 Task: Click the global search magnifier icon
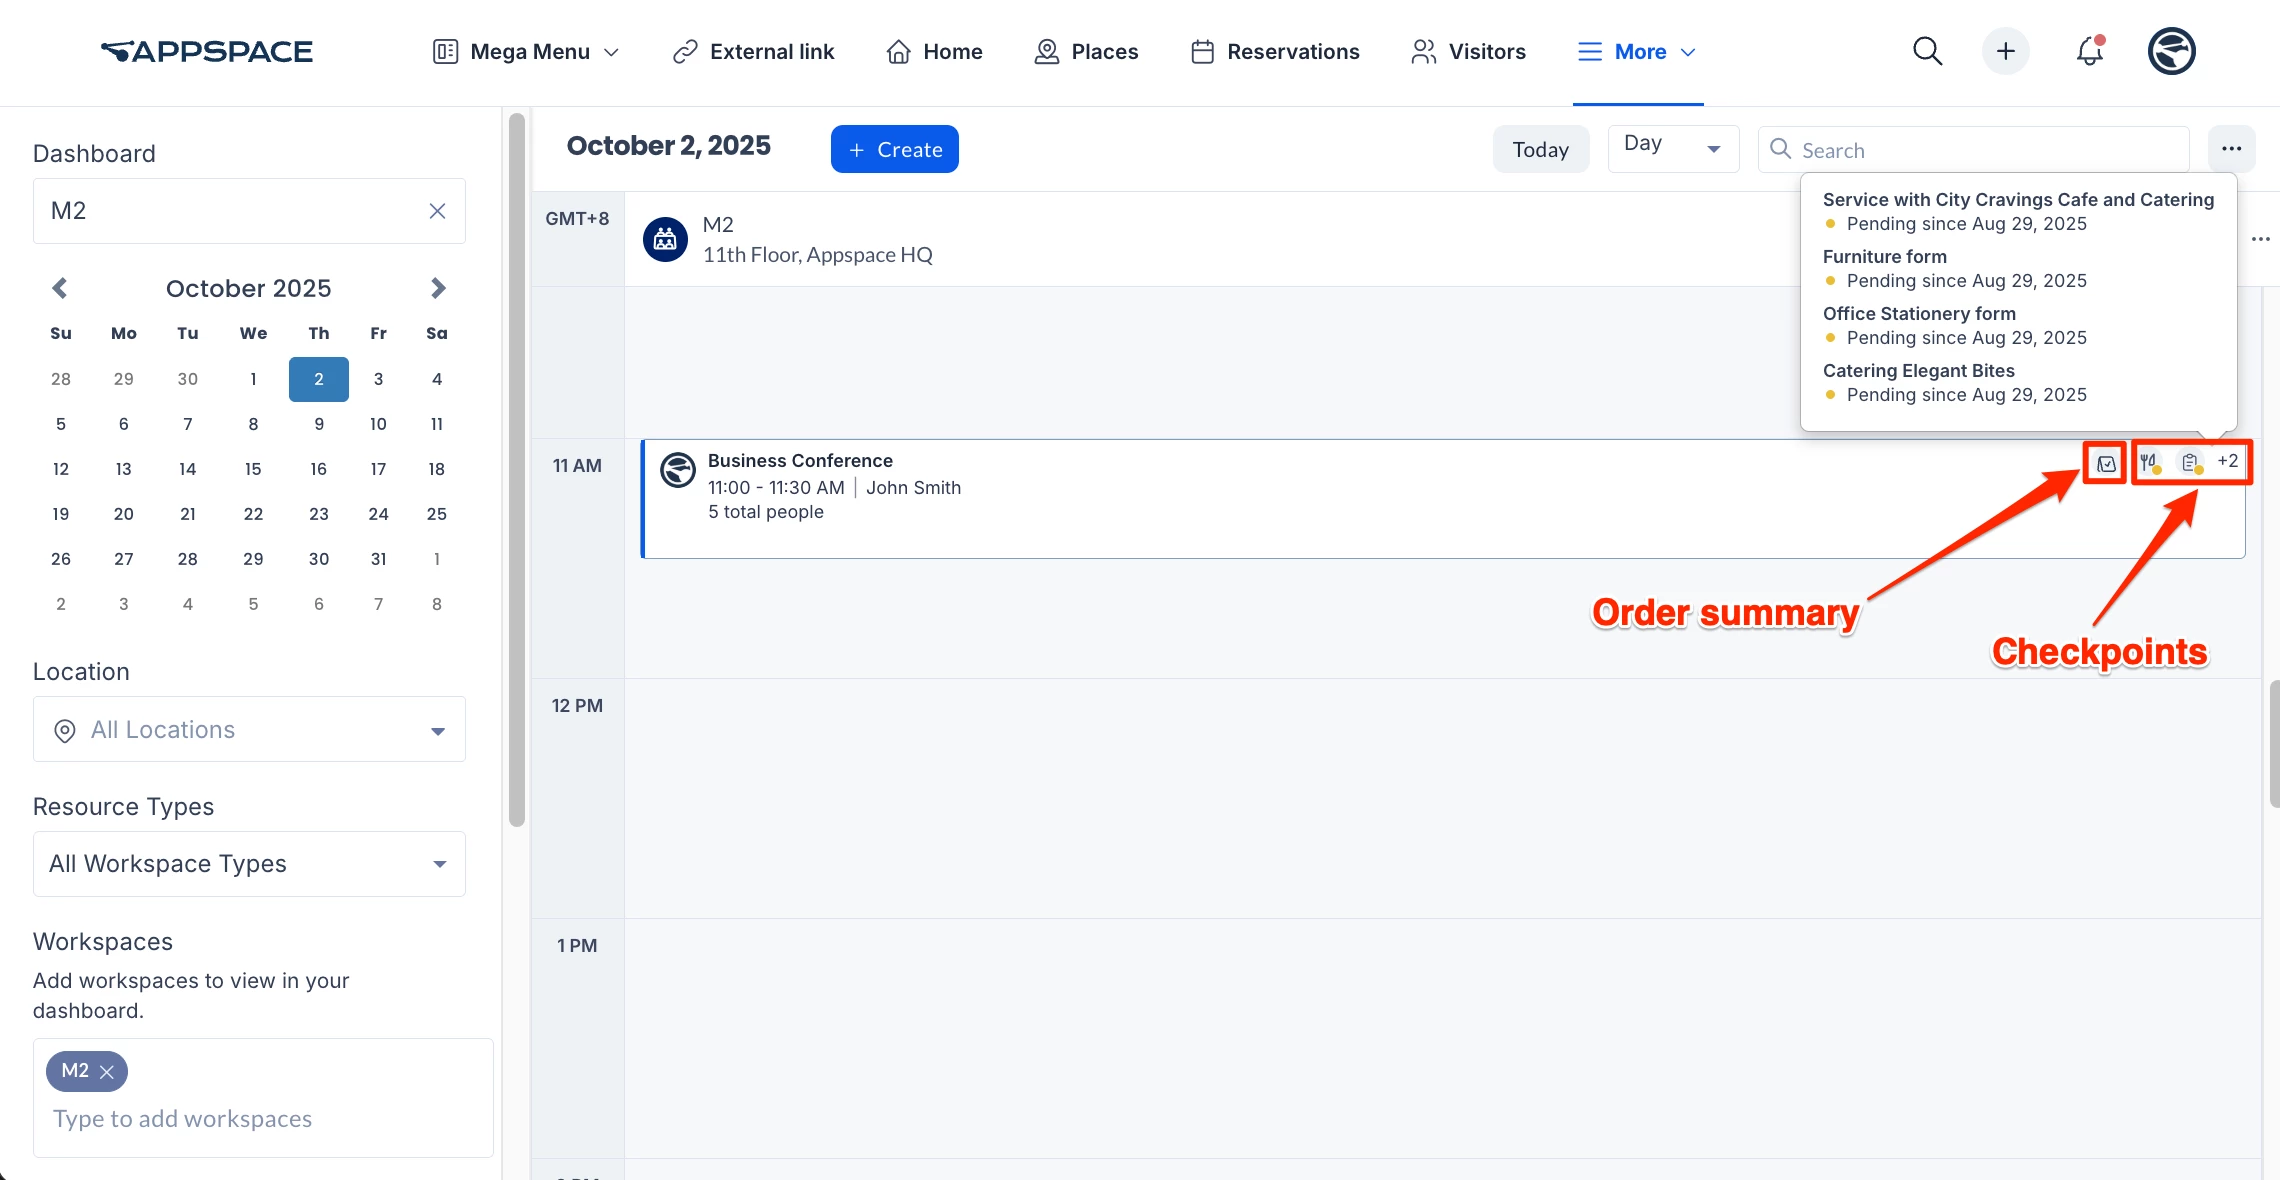click(1927, 51)
